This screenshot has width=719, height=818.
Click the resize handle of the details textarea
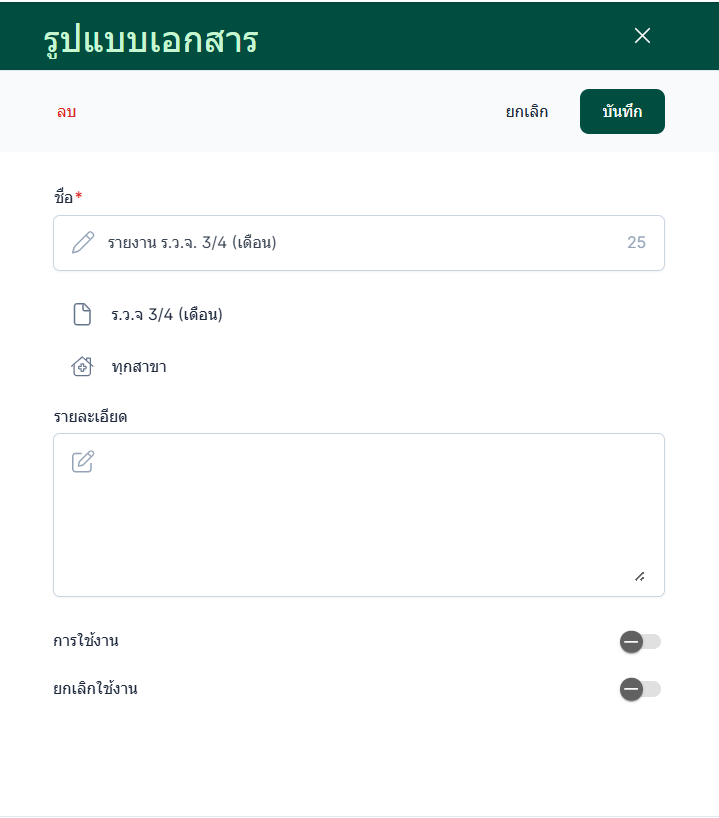point(639,576)
